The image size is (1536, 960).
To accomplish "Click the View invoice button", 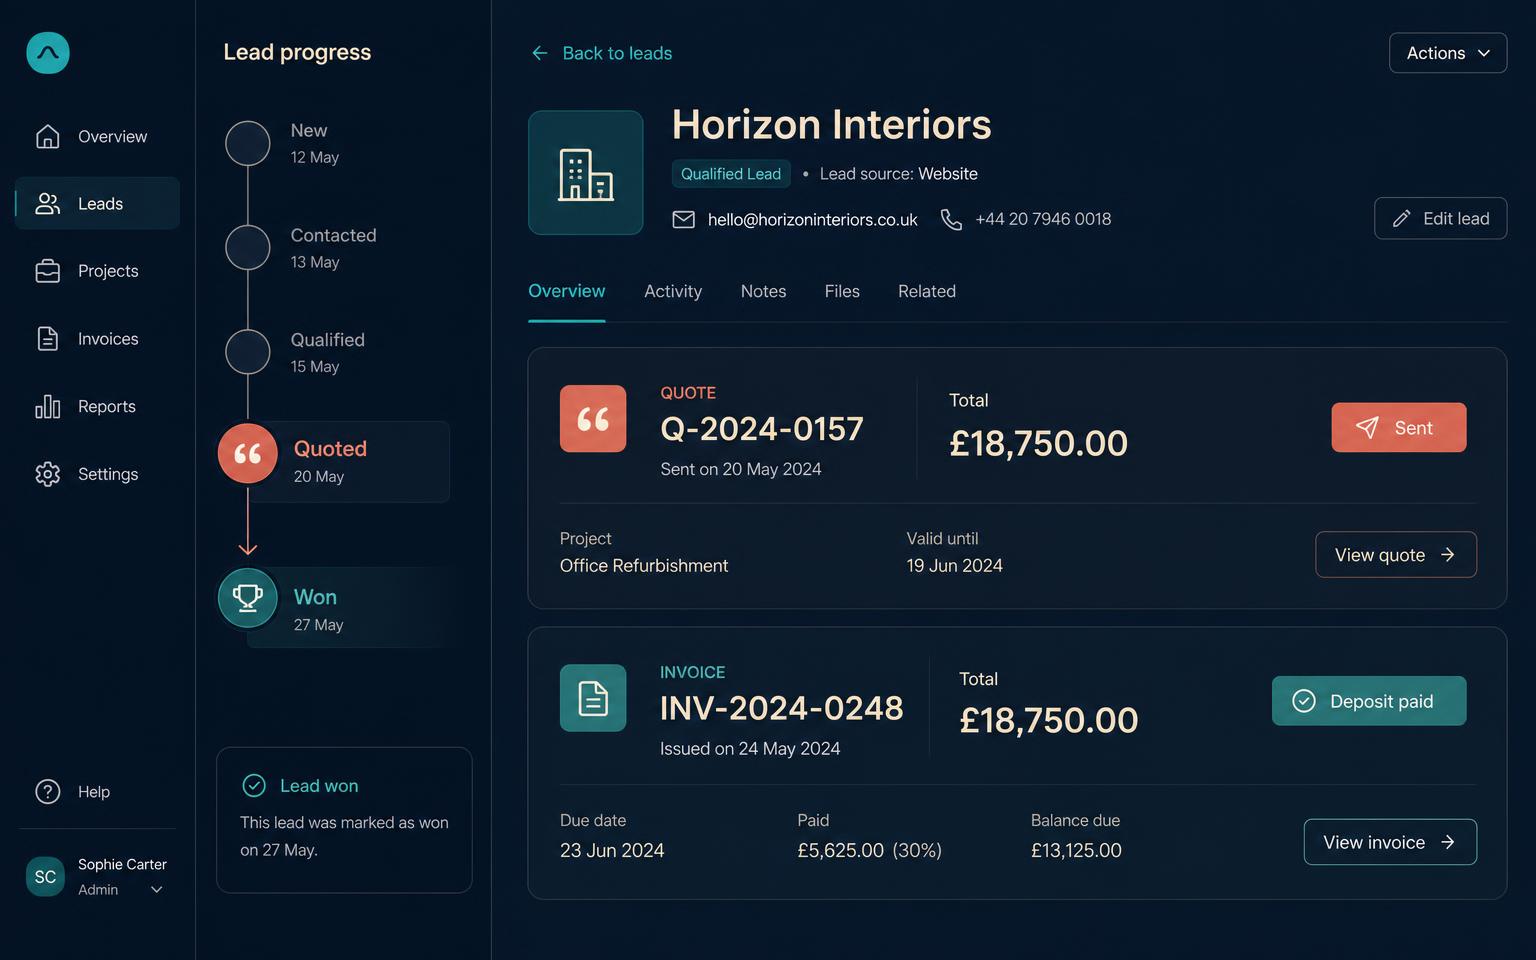I will pos(1390,842).
